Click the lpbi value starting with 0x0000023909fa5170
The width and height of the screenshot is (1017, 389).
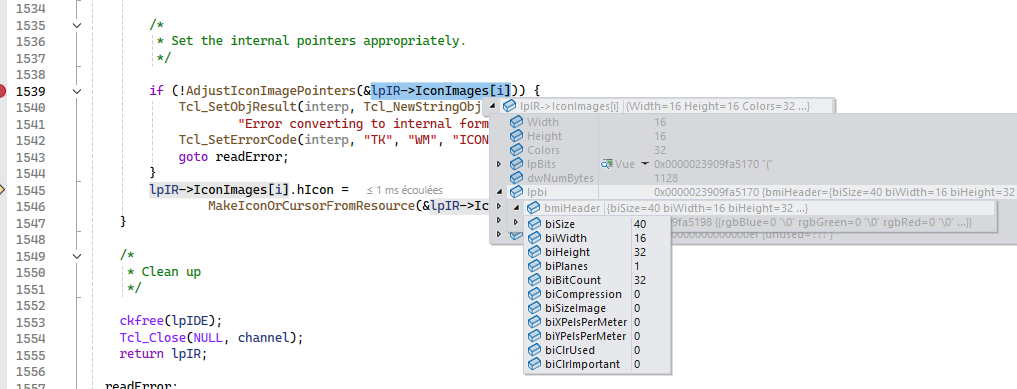pyautogui.click(x=834, y=192)
